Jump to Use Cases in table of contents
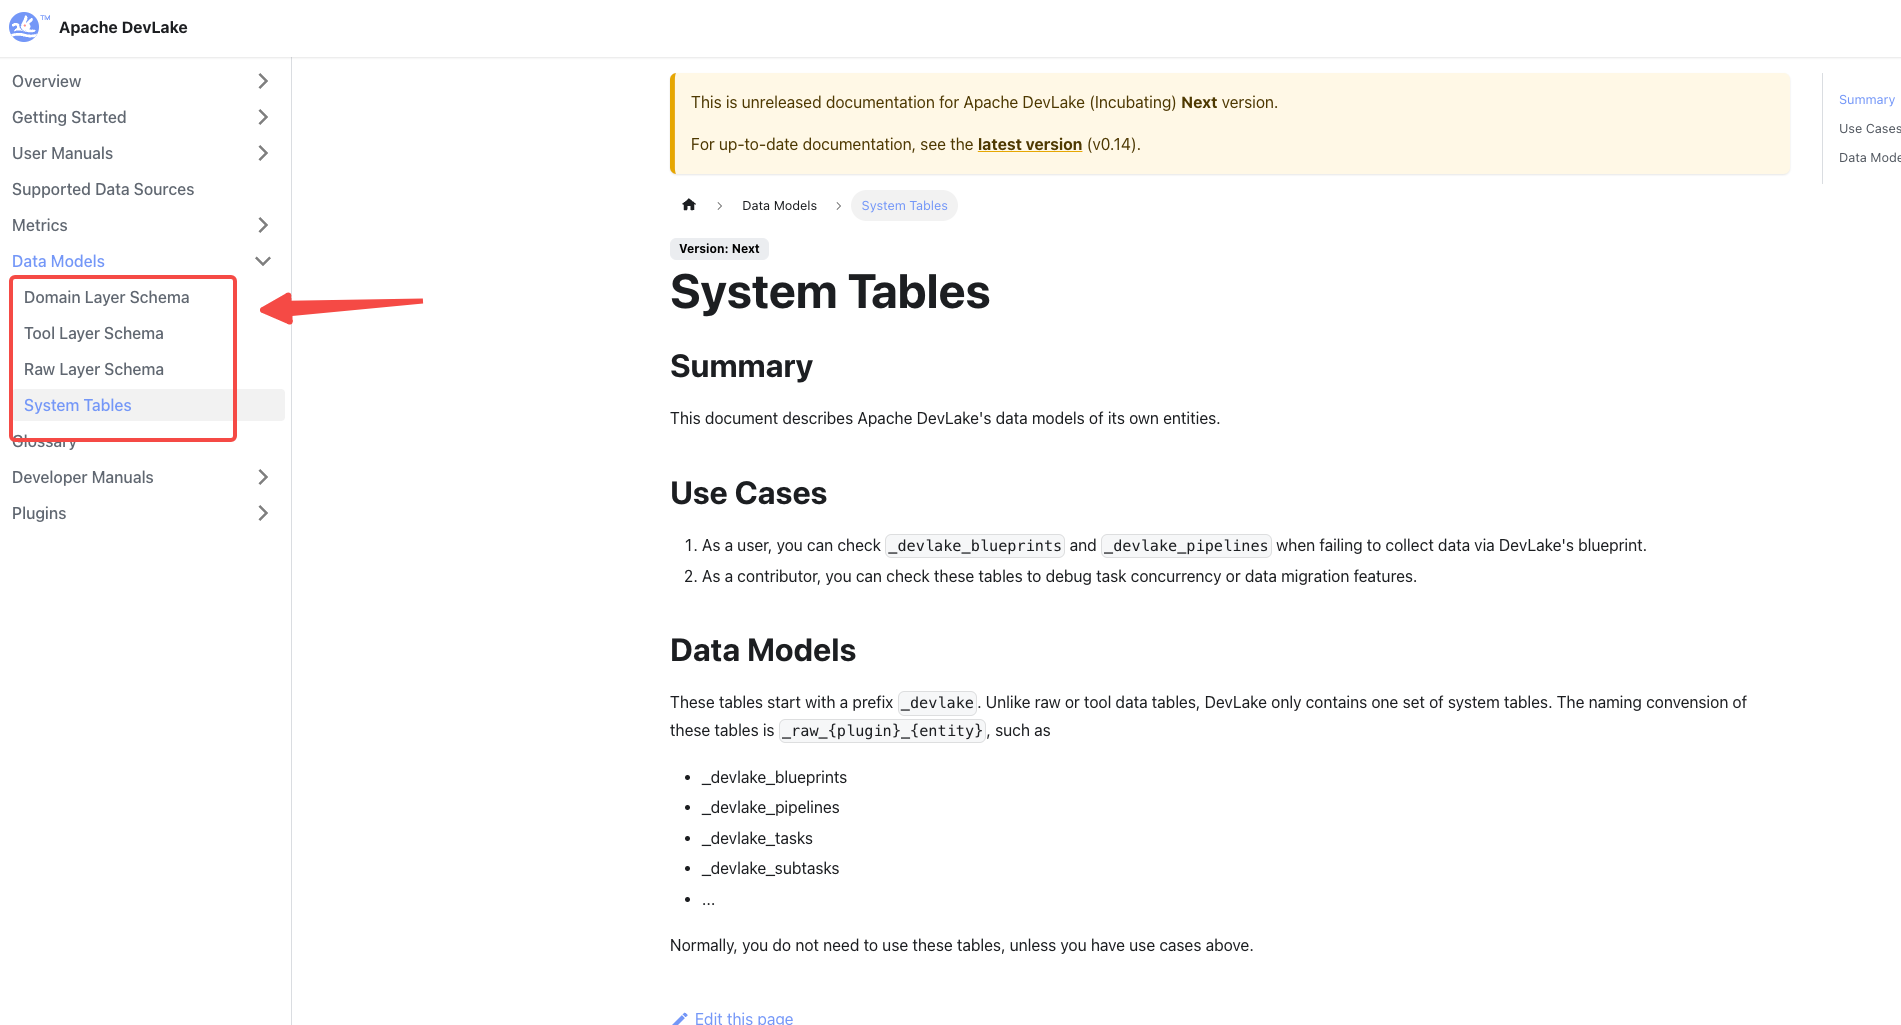The width and height of the screenshot is (1901, 1025). (x=1869, y=128)
